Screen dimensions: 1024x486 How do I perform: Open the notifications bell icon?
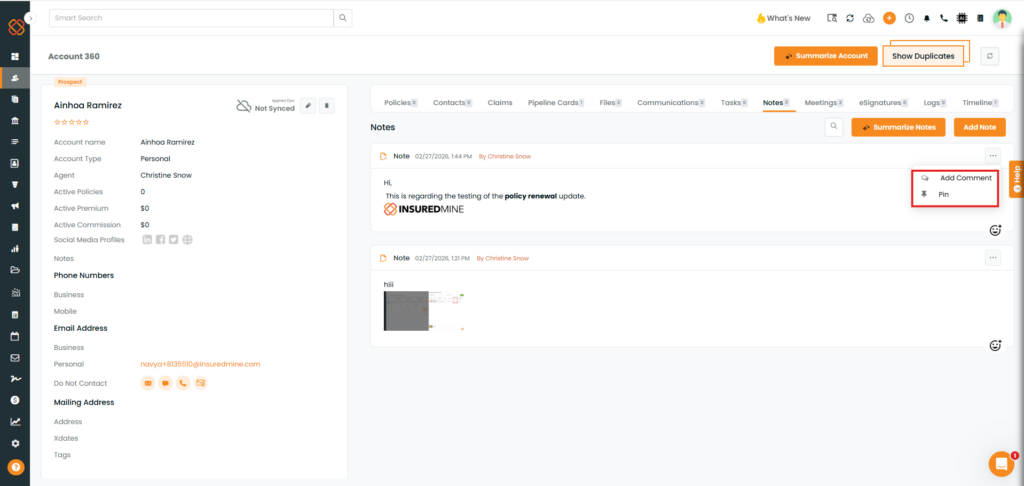pos(926,18)
